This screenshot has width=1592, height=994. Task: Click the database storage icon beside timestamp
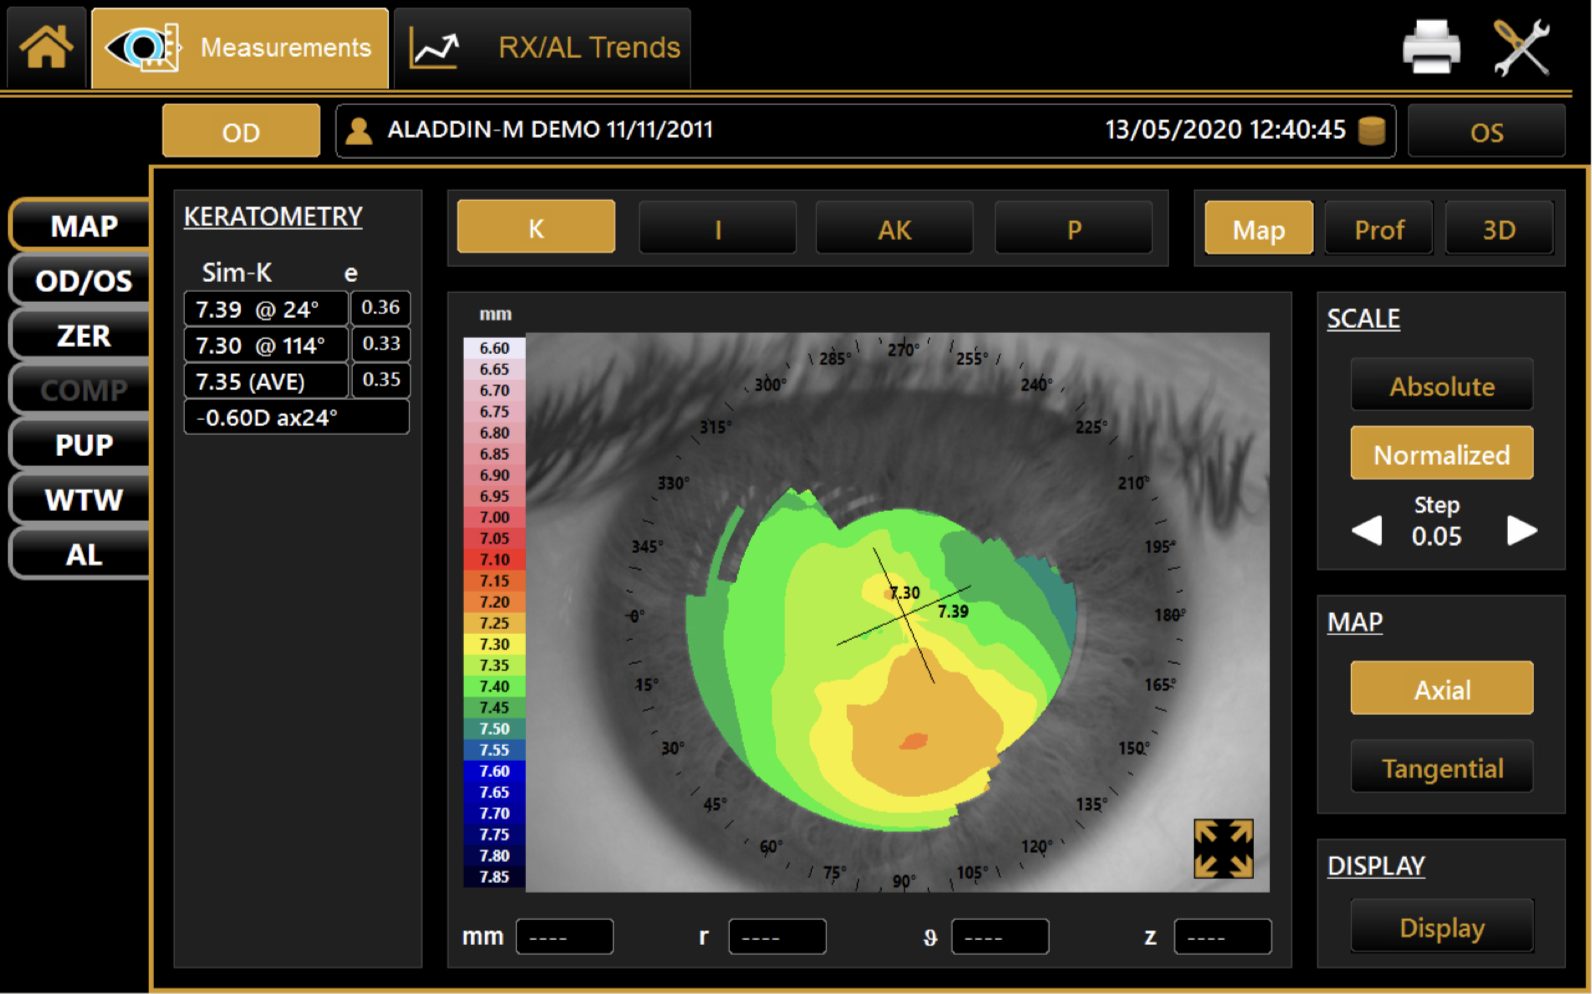(x=1372, y=131)
